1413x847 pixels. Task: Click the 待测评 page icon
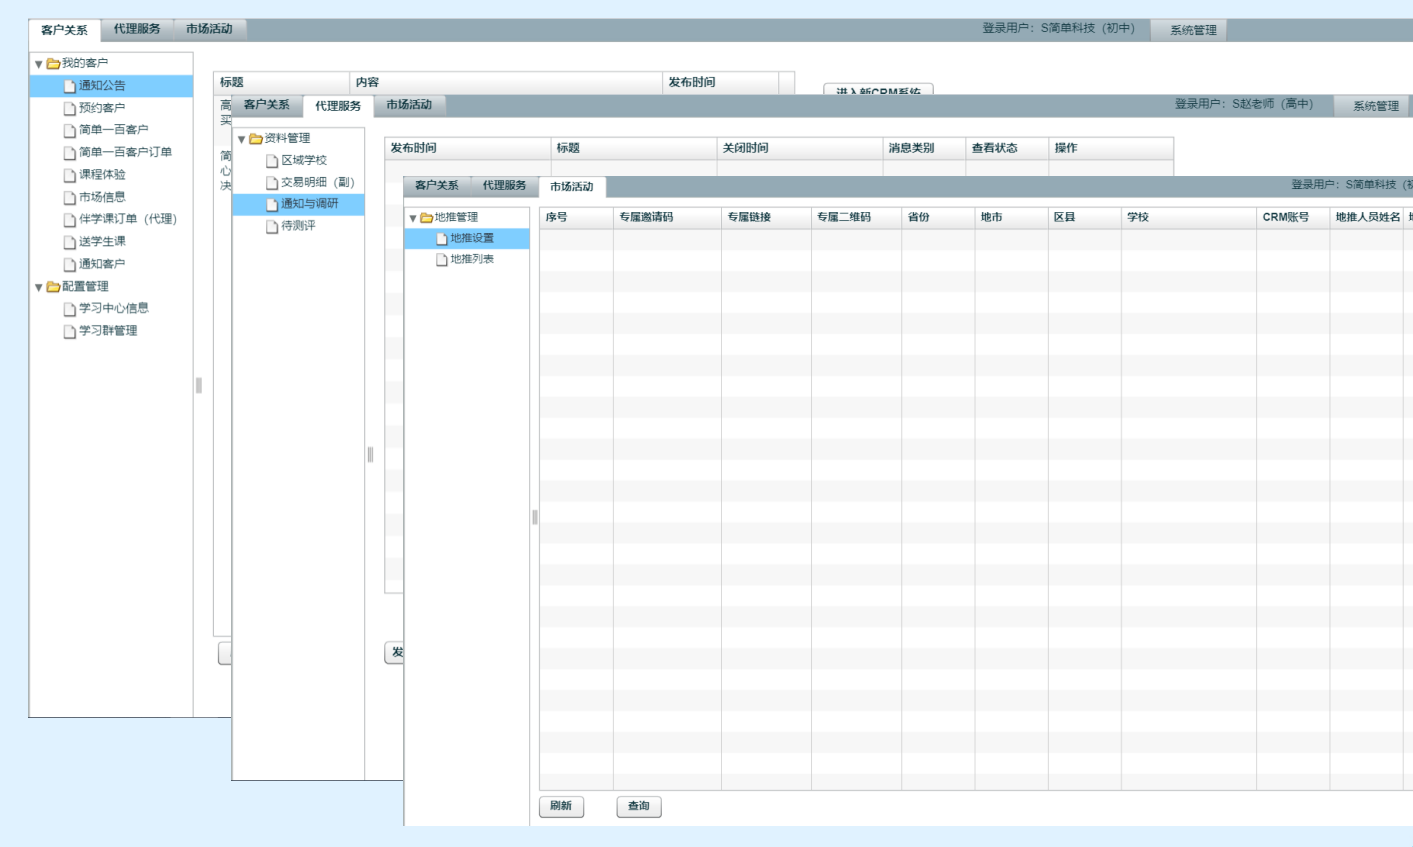272,227
